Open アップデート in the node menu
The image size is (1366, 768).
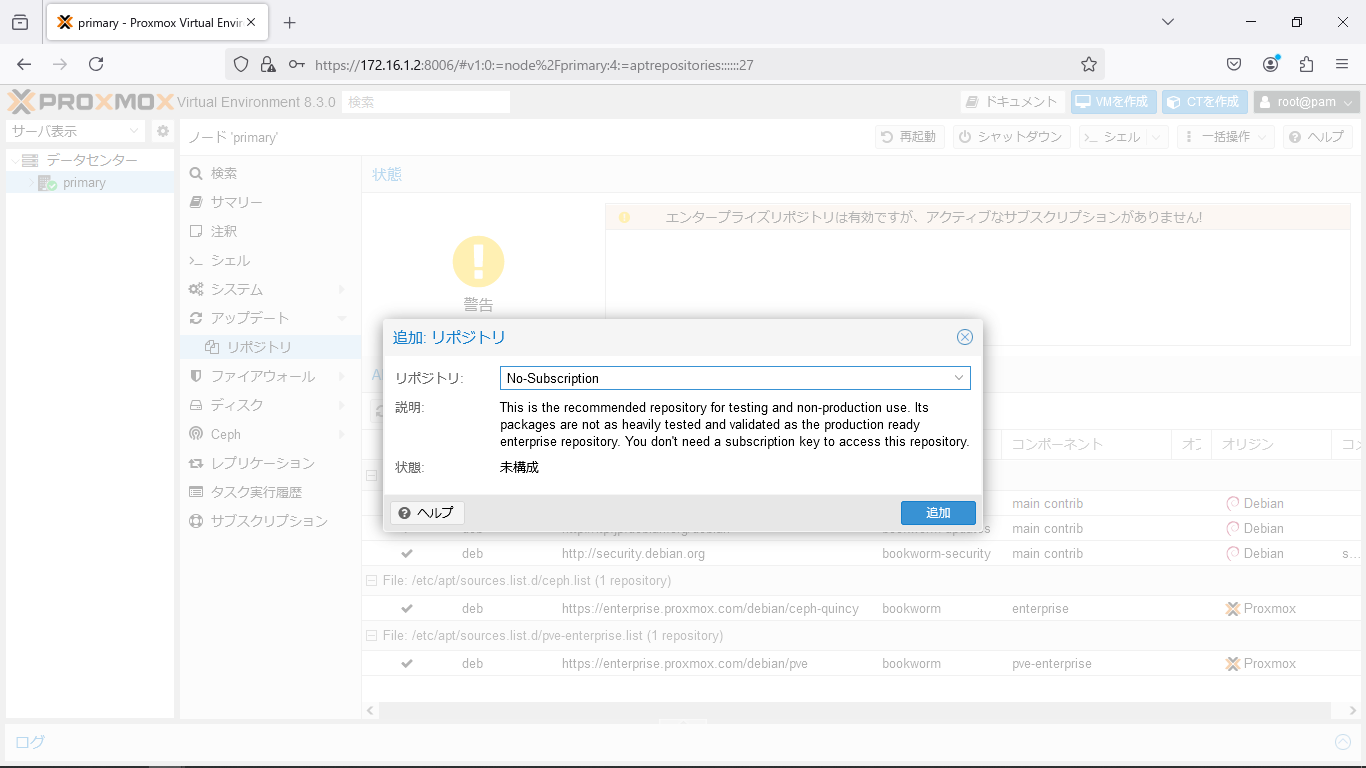tap(270, 318)
